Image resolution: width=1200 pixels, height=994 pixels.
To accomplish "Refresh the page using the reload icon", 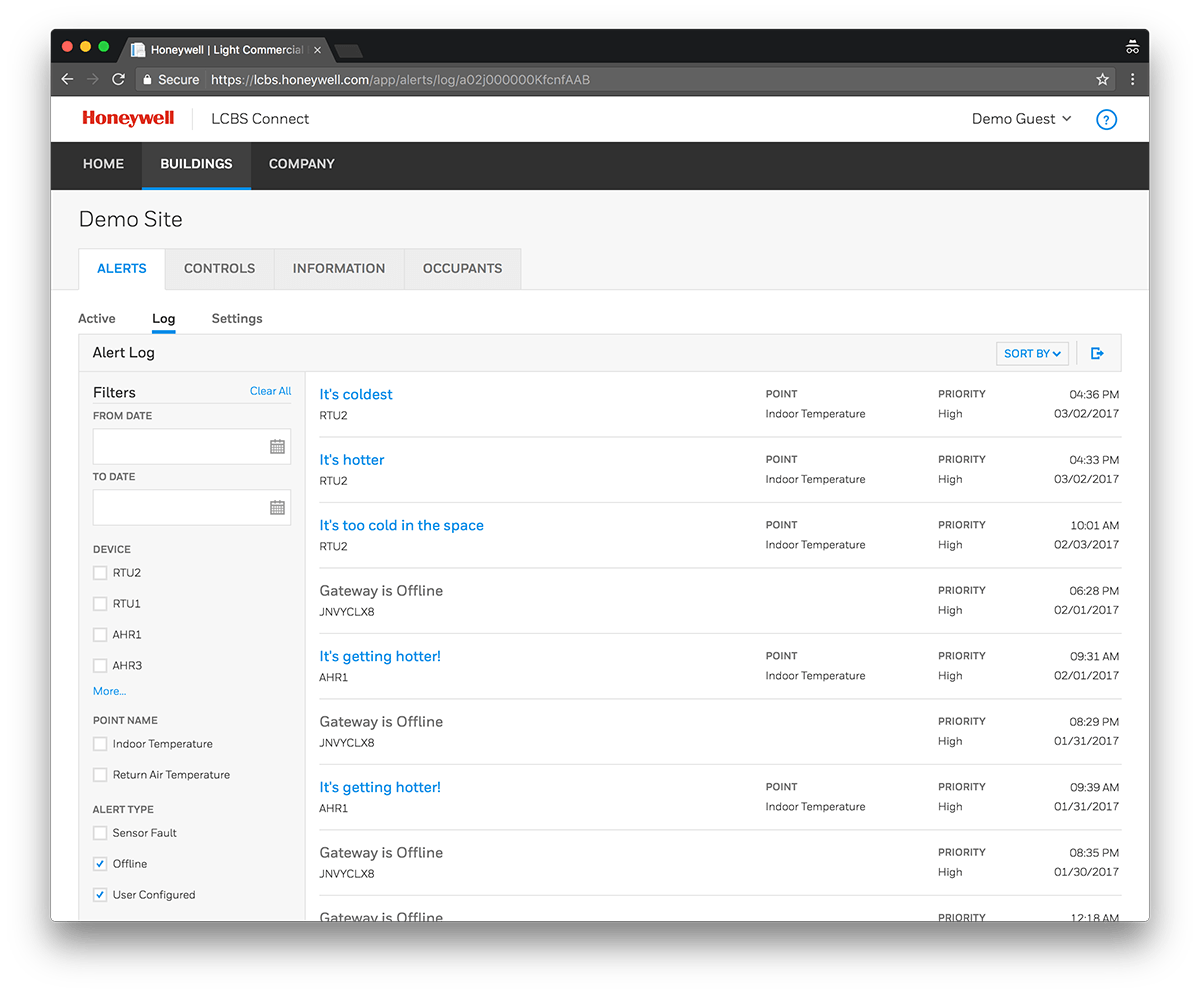I will [117, 79].
